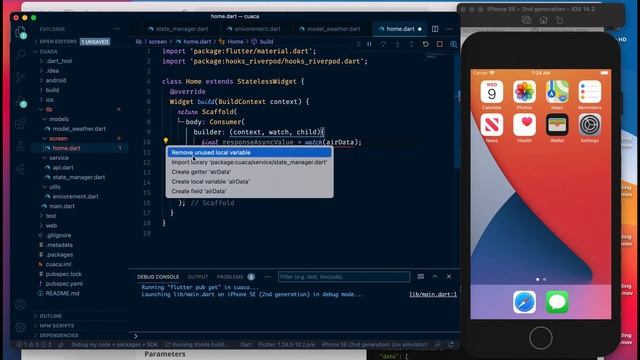Pause the debug session

tap(369, 44)
